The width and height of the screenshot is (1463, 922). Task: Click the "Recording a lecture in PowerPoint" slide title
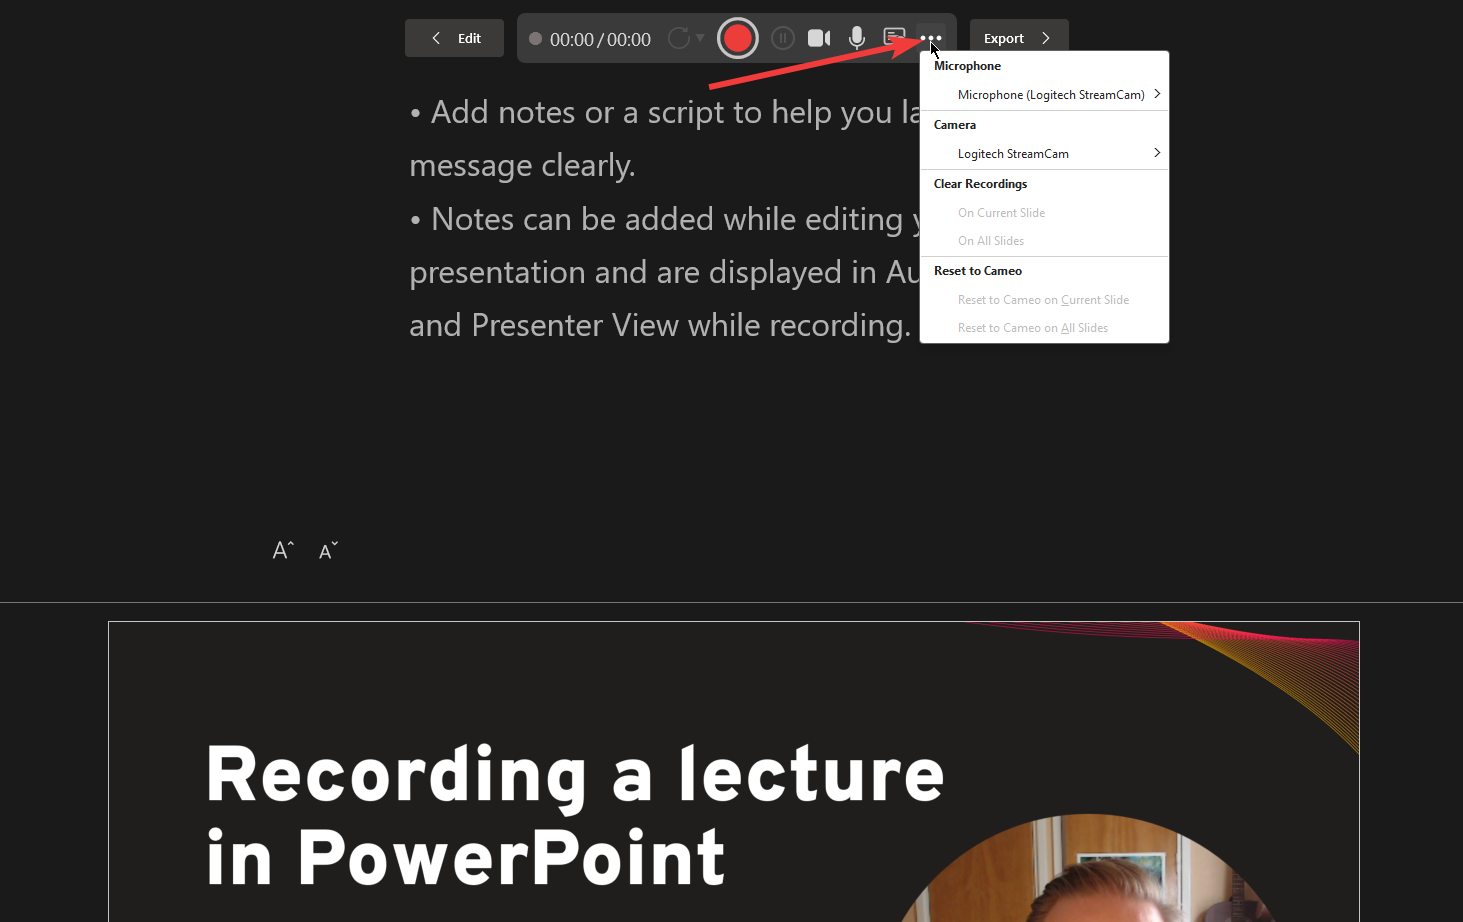point(574,816)
